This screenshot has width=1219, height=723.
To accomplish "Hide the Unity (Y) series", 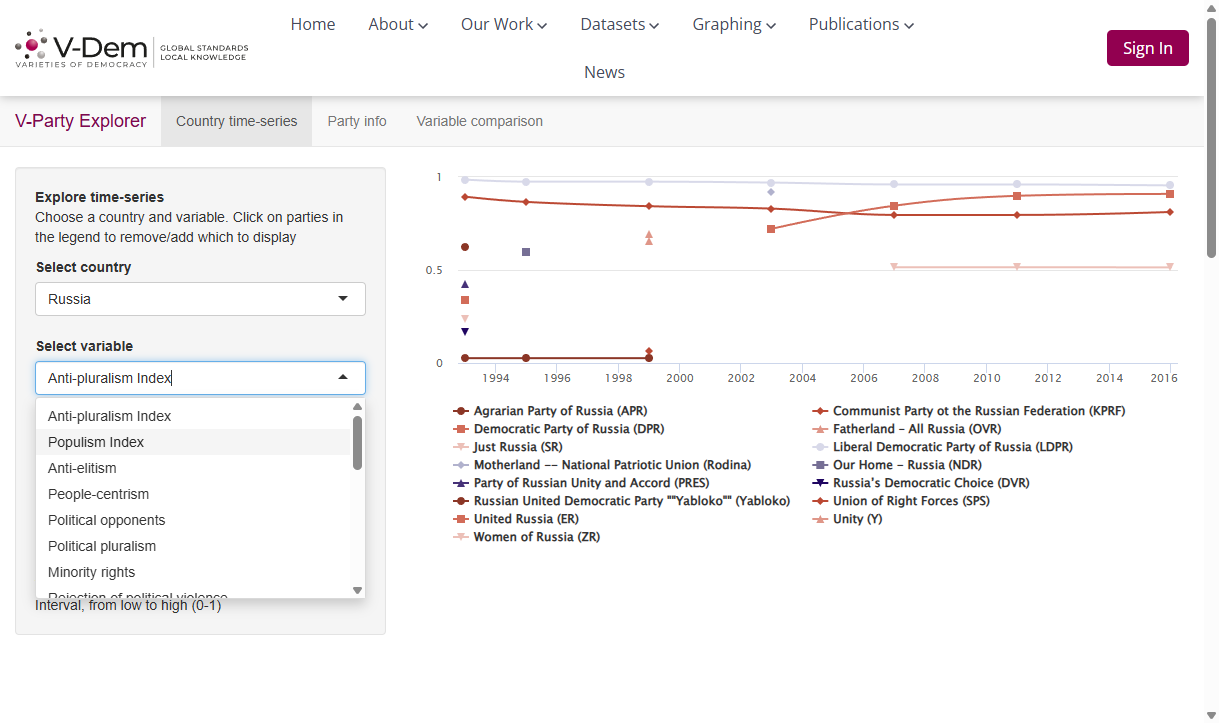I will pyautogui.click(x=847, y=519).
